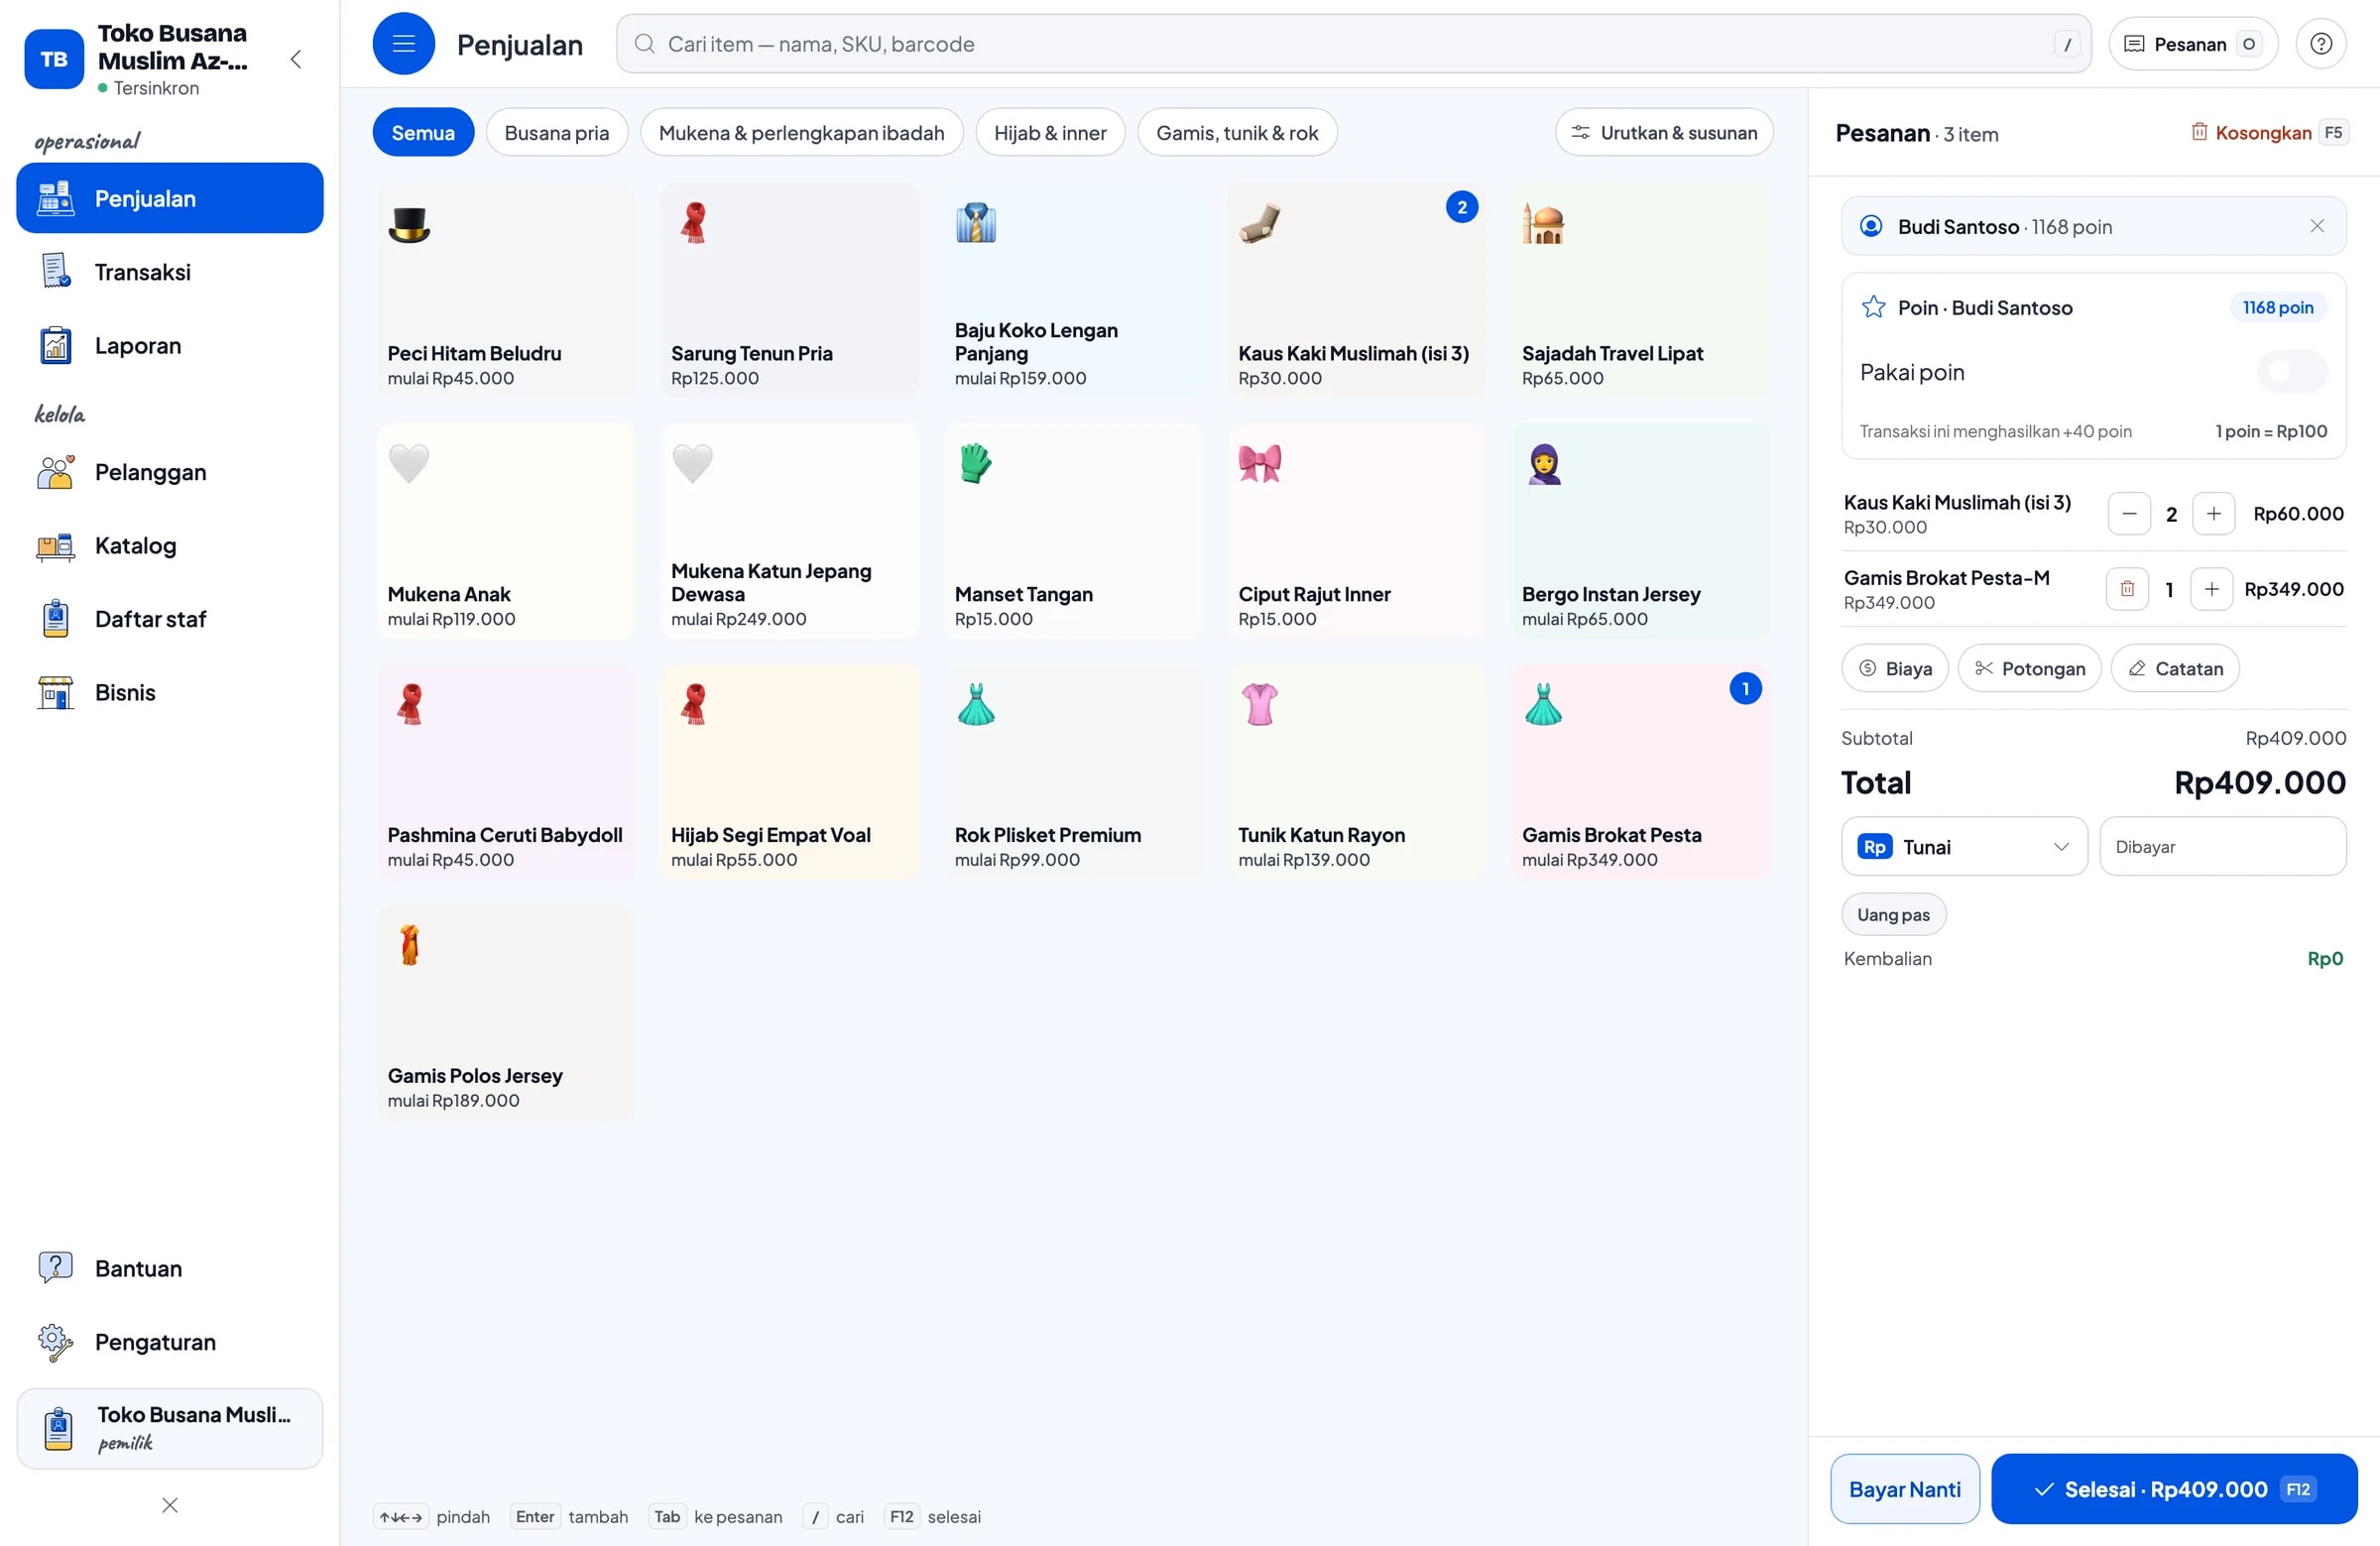Increase Gamis Brokat Pesta-M quantity with plus
Screen dimensions: 2380x1546
tap(2212, 589)
